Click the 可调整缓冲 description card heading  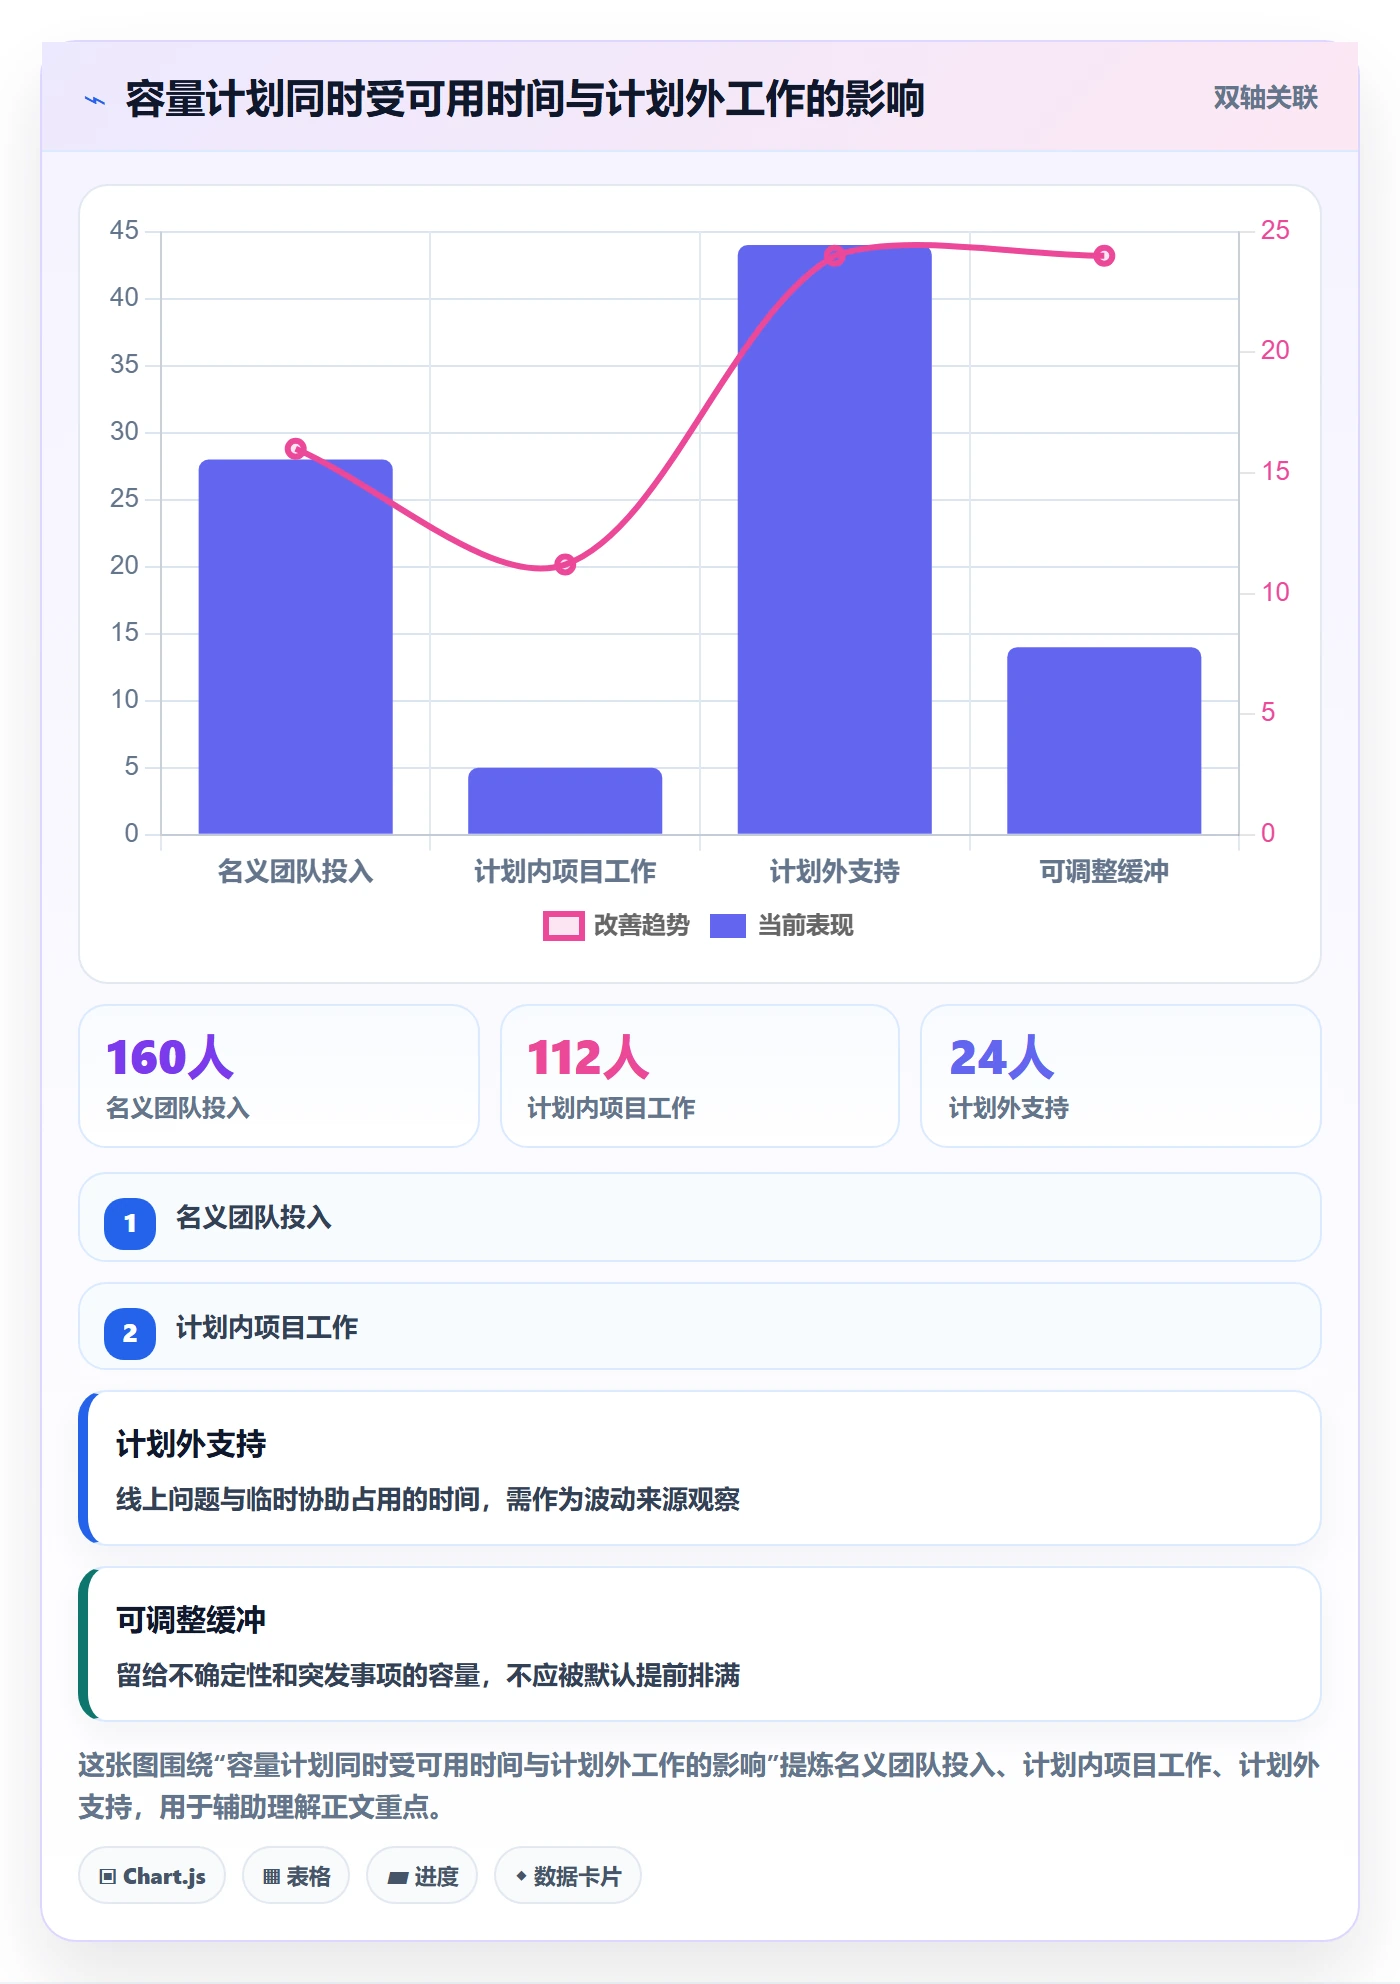pyautogui.click(x=191, y=1620)
